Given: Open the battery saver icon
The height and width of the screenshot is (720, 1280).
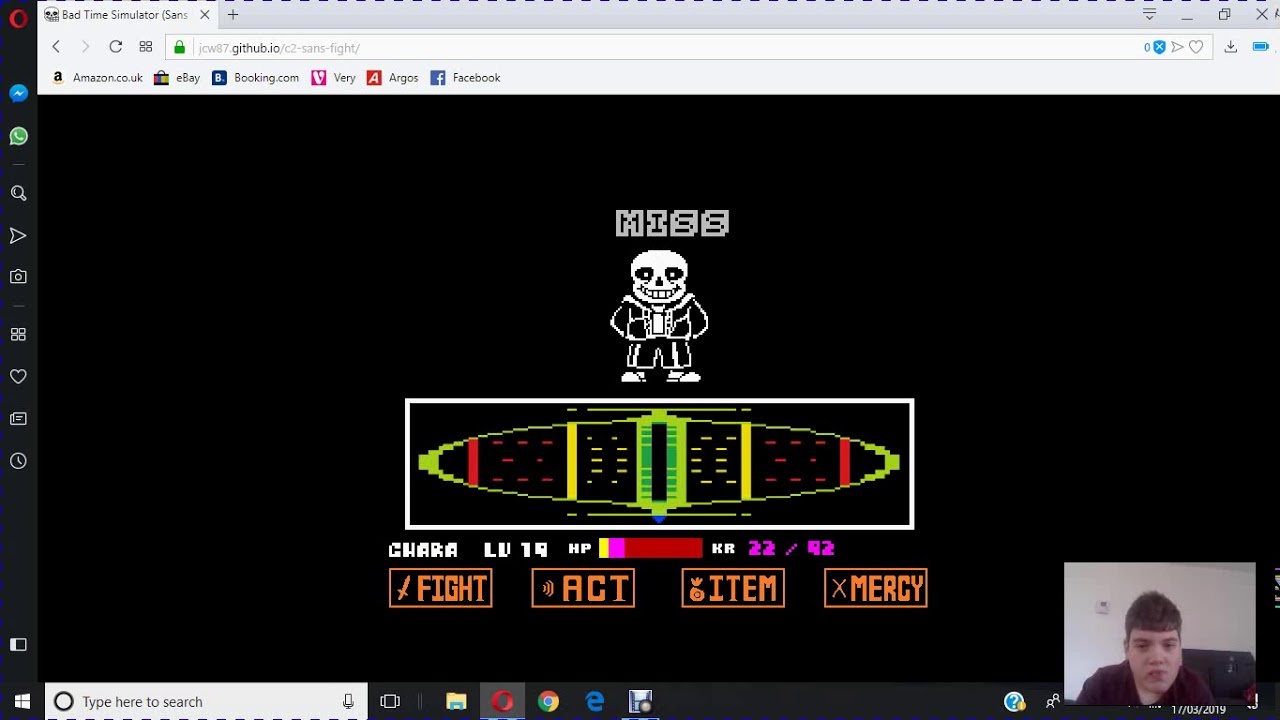Looking at the screenshot, I should 1260,47.
